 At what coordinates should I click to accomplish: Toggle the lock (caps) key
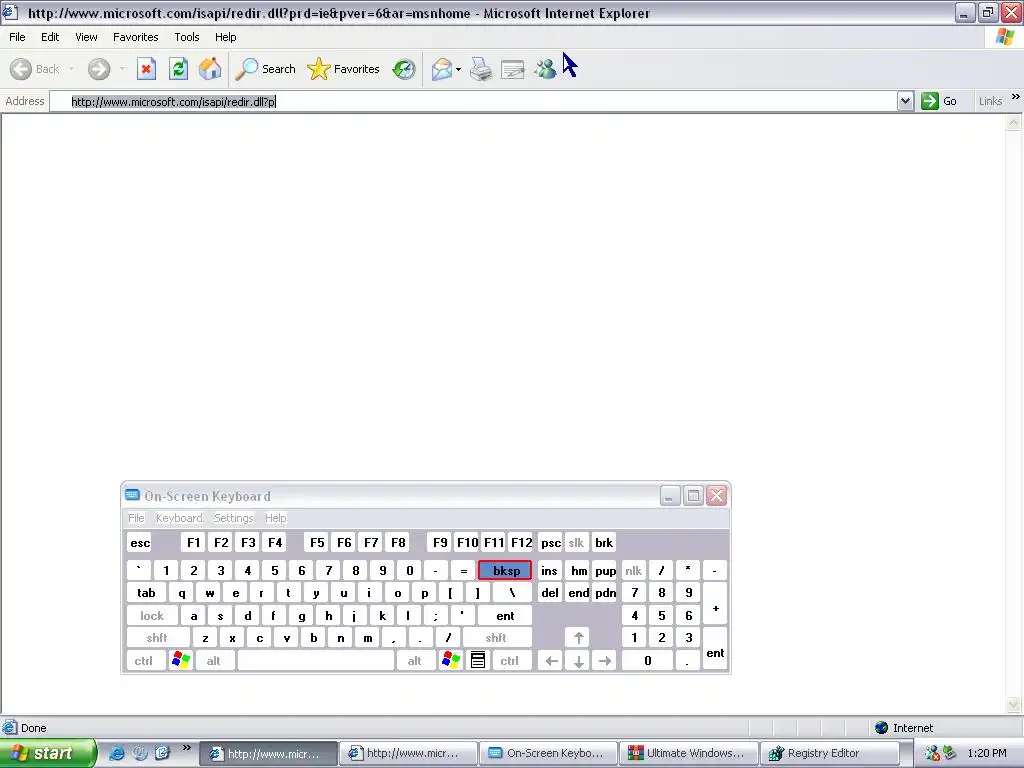(152, 616)
